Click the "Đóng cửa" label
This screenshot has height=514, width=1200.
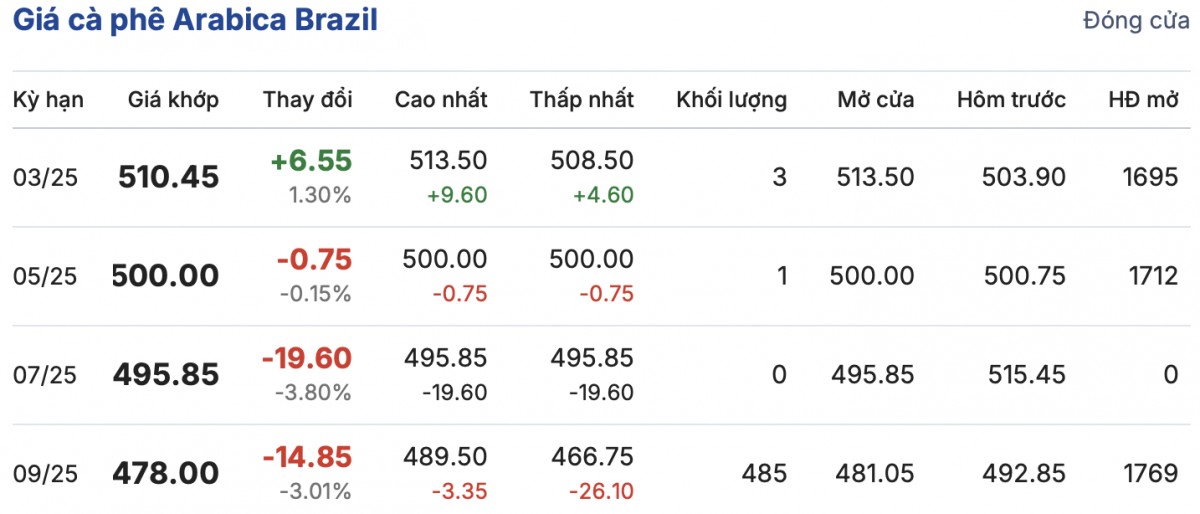click(1135, 21)
